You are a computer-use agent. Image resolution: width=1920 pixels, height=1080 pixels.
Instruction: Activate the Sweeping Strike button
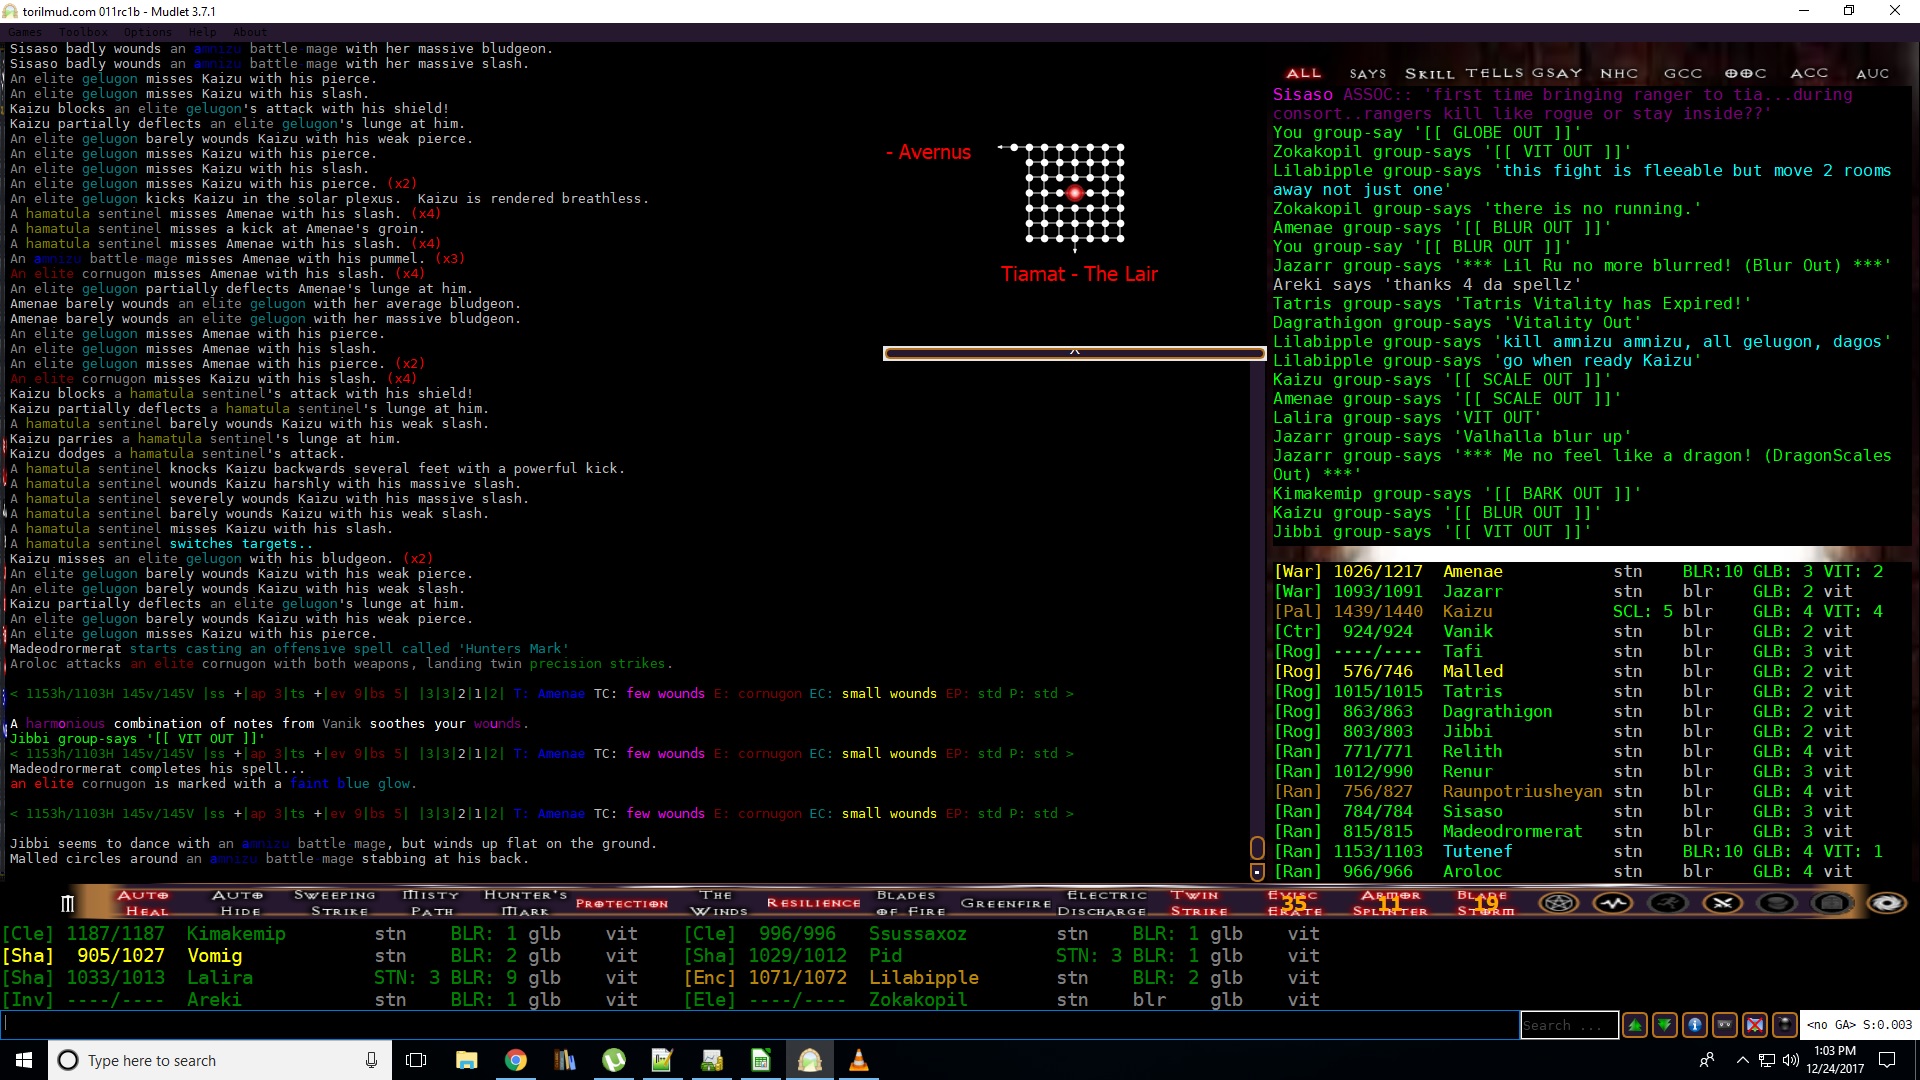coord(335,903)
